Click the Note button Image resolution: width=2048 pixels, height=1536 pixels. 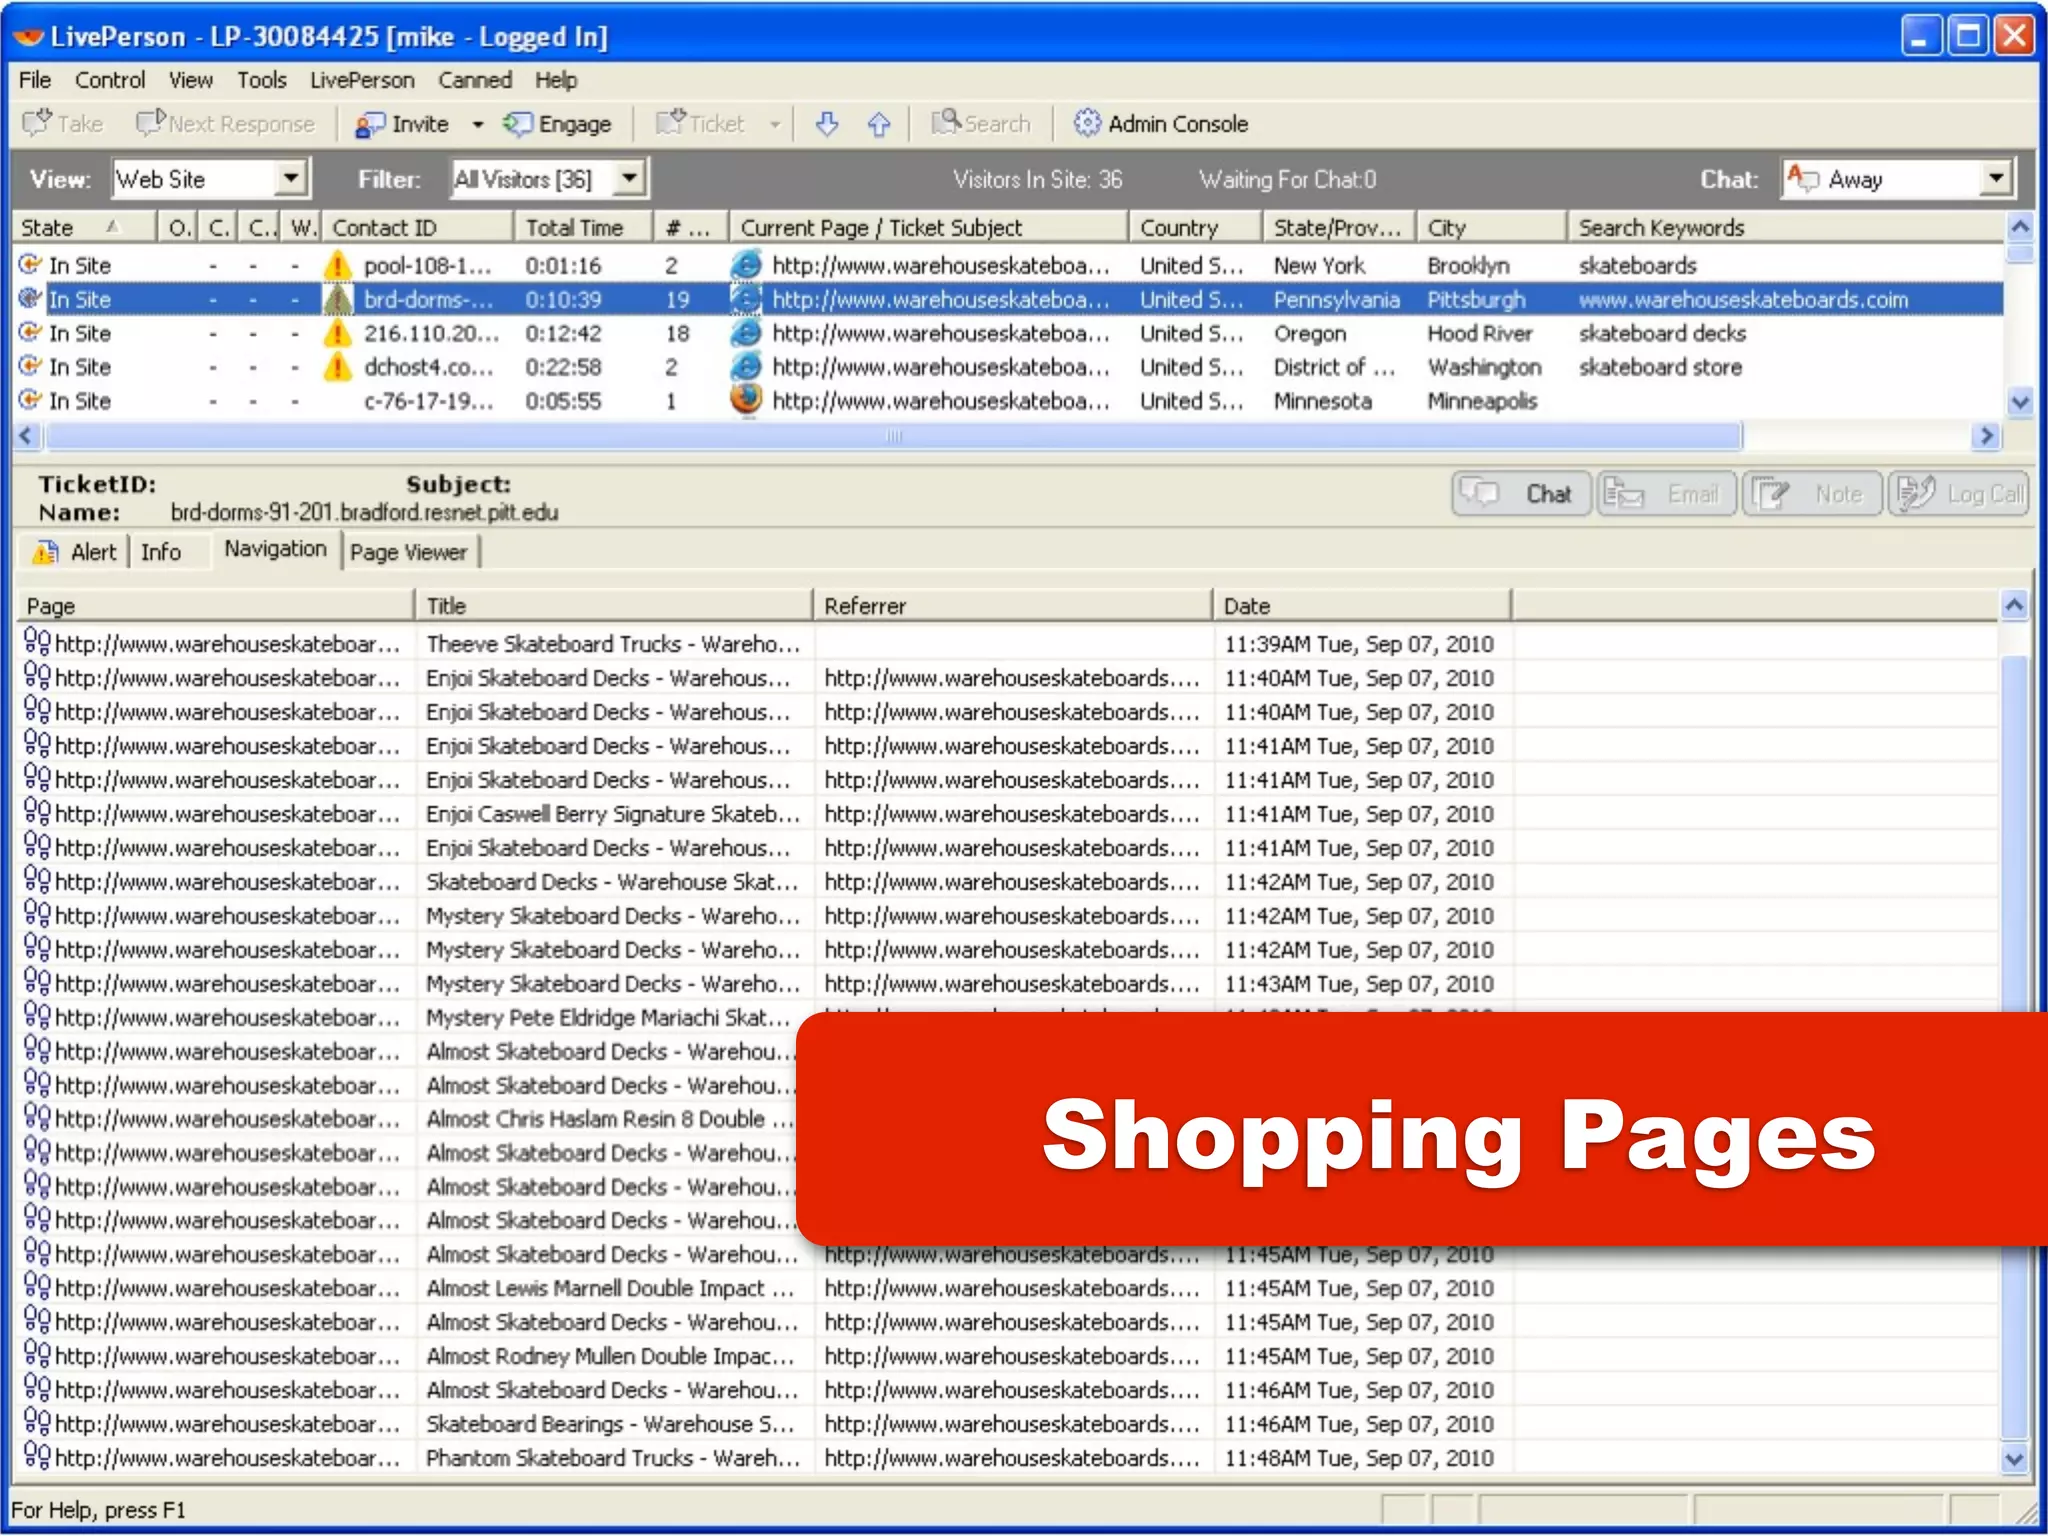1812,494
